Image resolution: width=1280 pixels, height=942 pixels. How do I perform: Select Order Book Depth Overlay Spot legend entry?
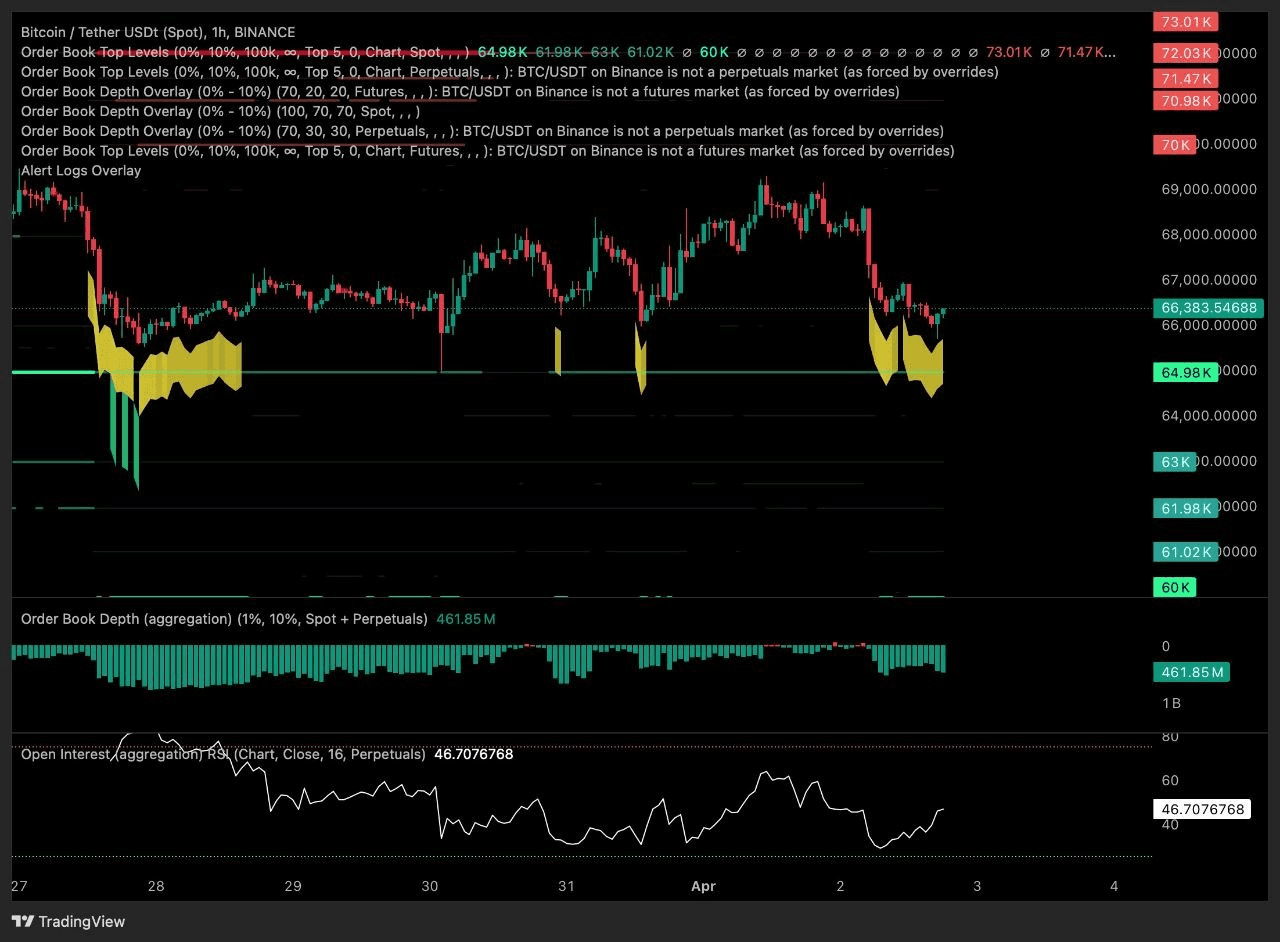tap(220, 111)
